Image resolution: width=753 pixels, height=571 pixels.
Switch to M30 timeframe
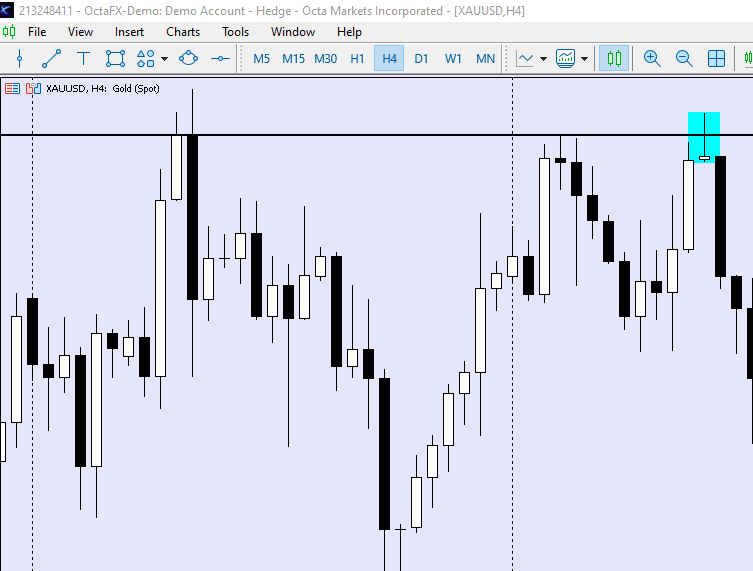(x=326, y=59)
